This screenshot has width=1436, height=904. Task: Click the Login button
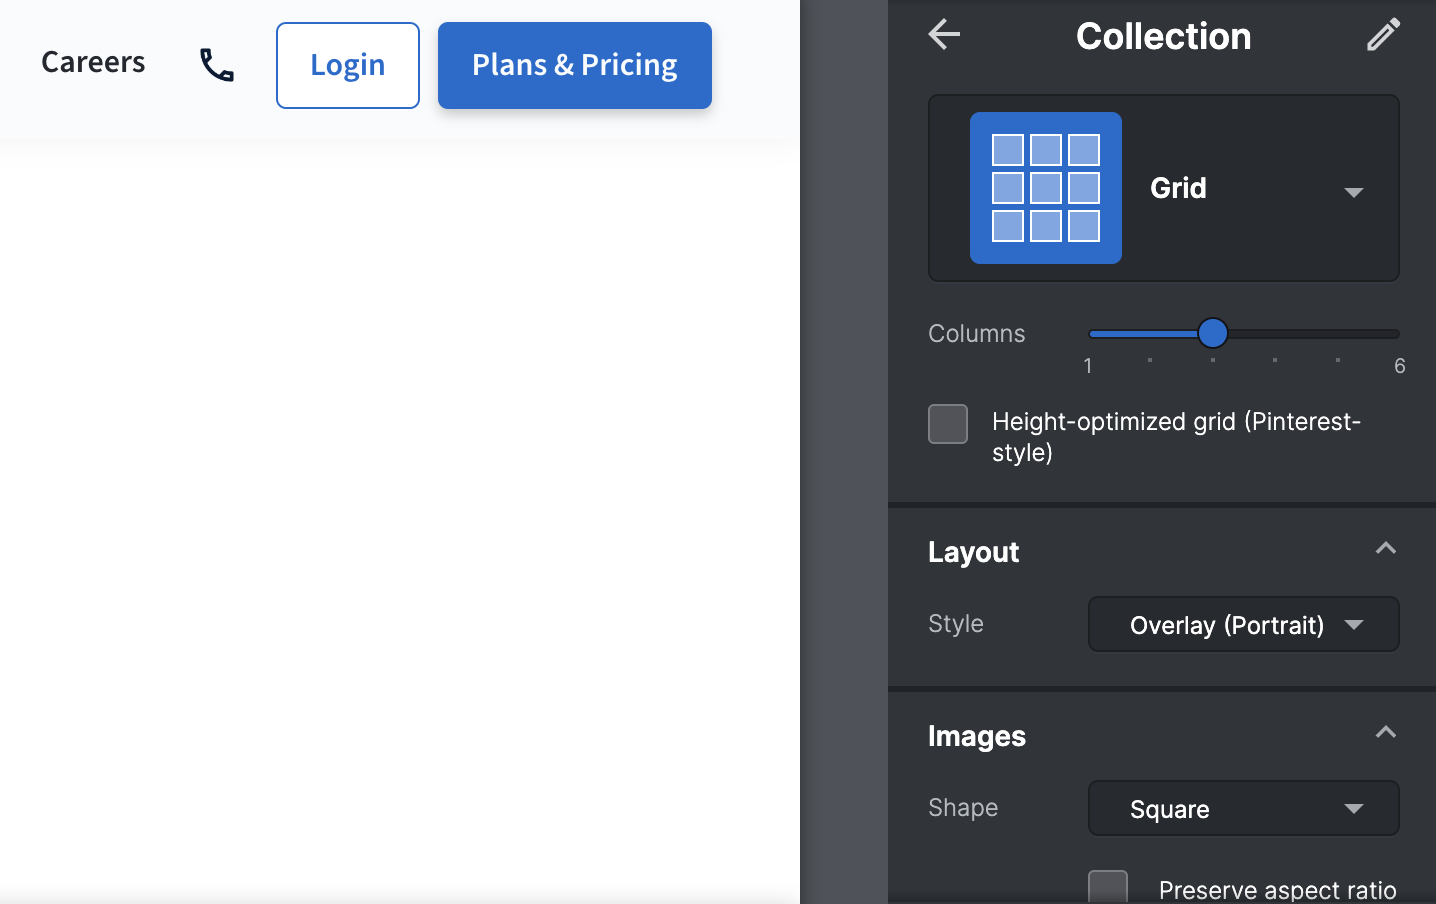tap(347, 65)
